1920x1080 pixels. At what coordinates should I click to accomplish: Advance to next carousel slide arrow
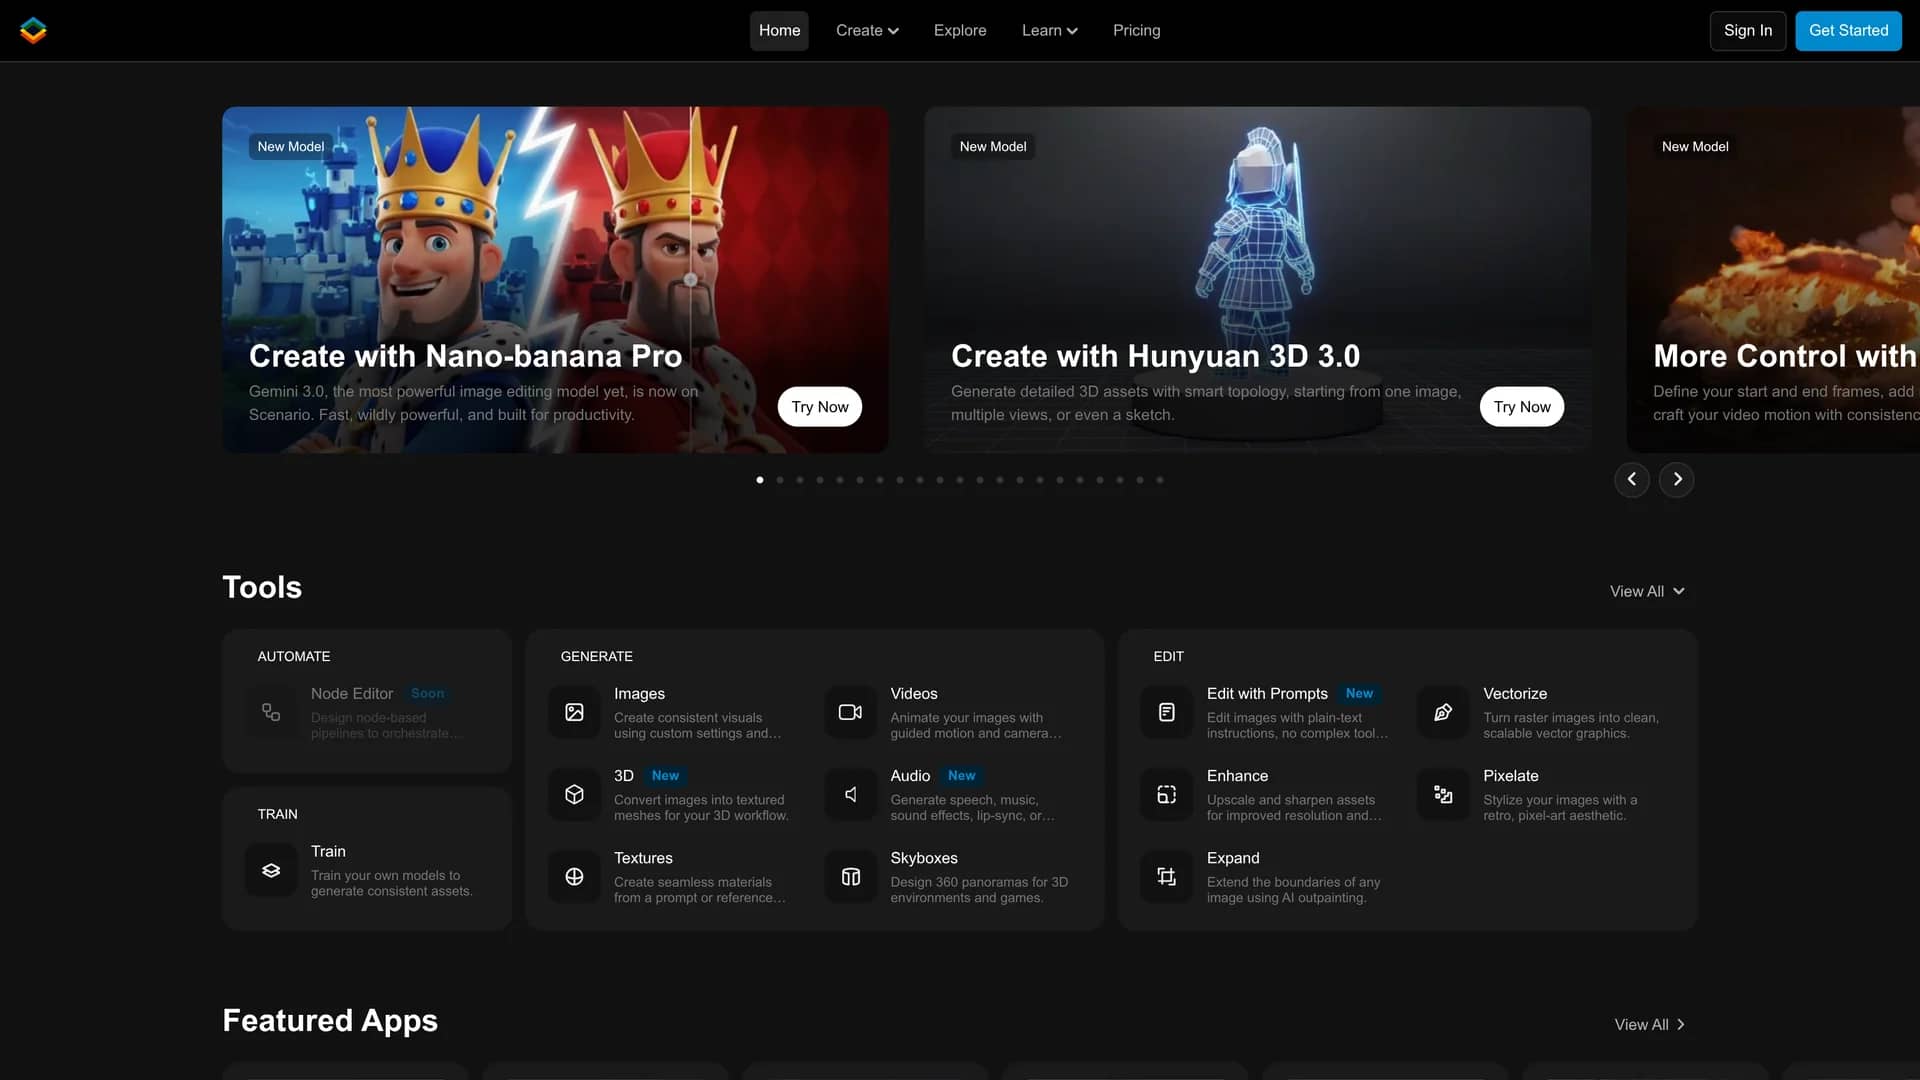(1677, 479)
